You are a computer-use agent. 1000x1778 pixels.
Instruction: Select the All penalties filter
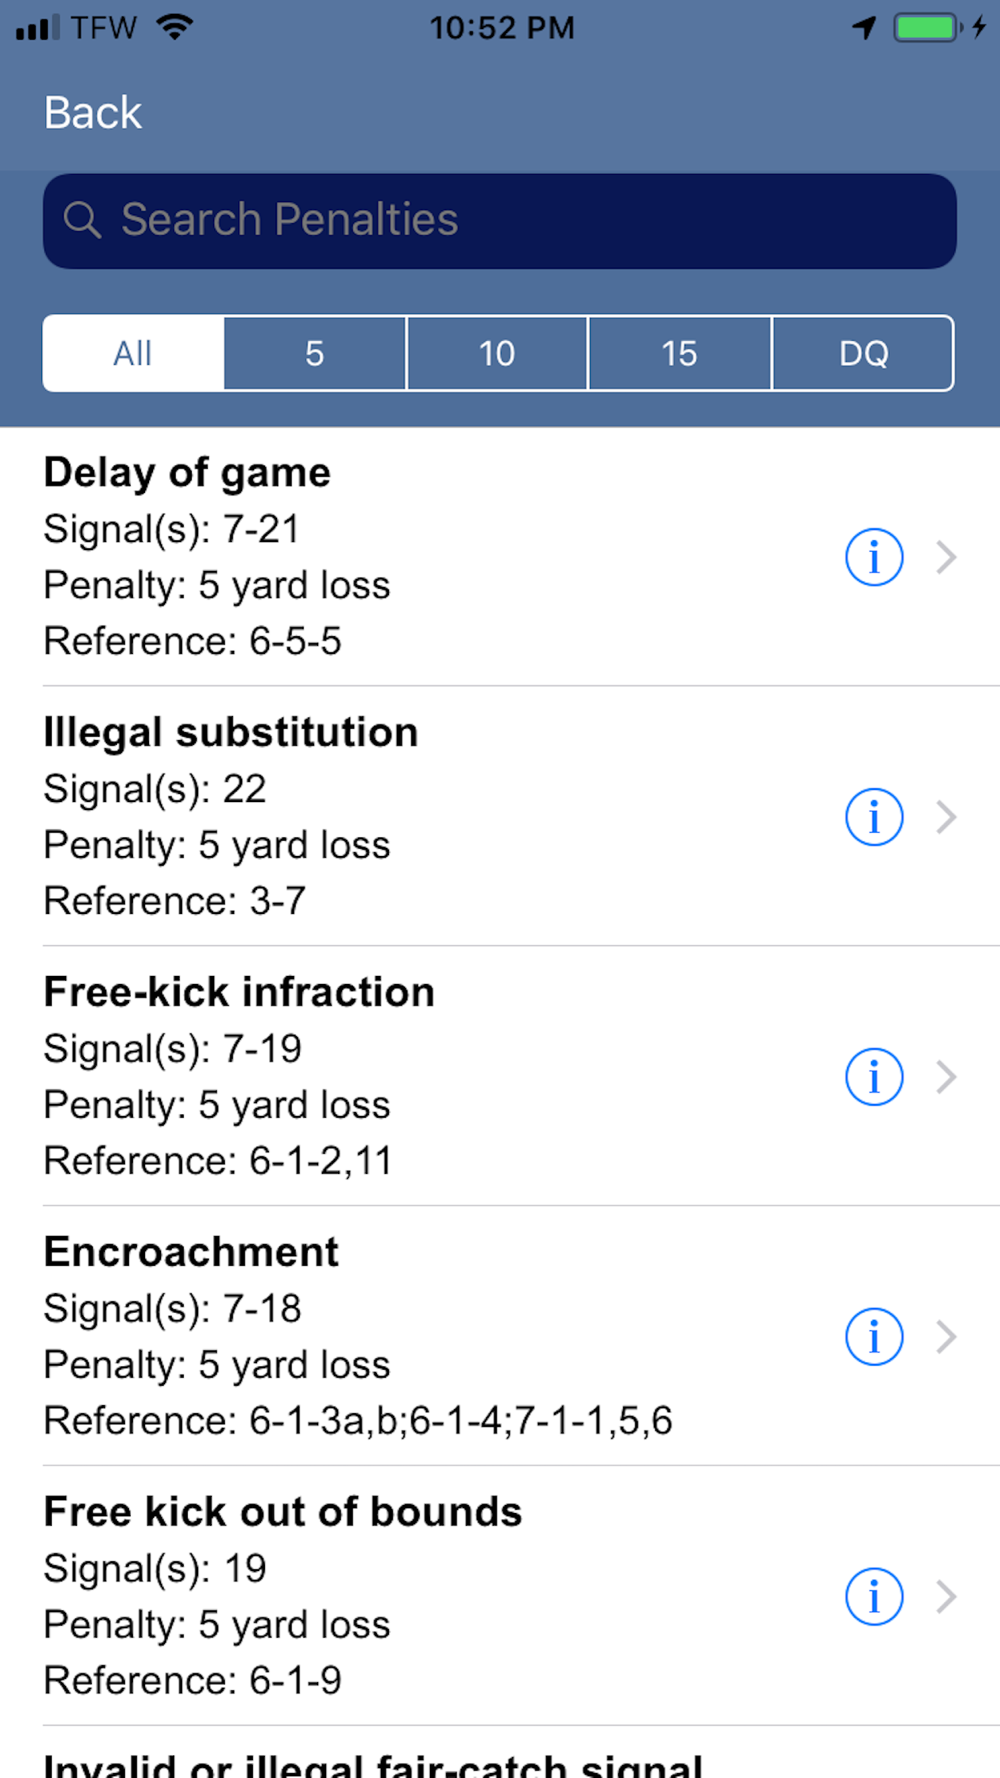133,353
